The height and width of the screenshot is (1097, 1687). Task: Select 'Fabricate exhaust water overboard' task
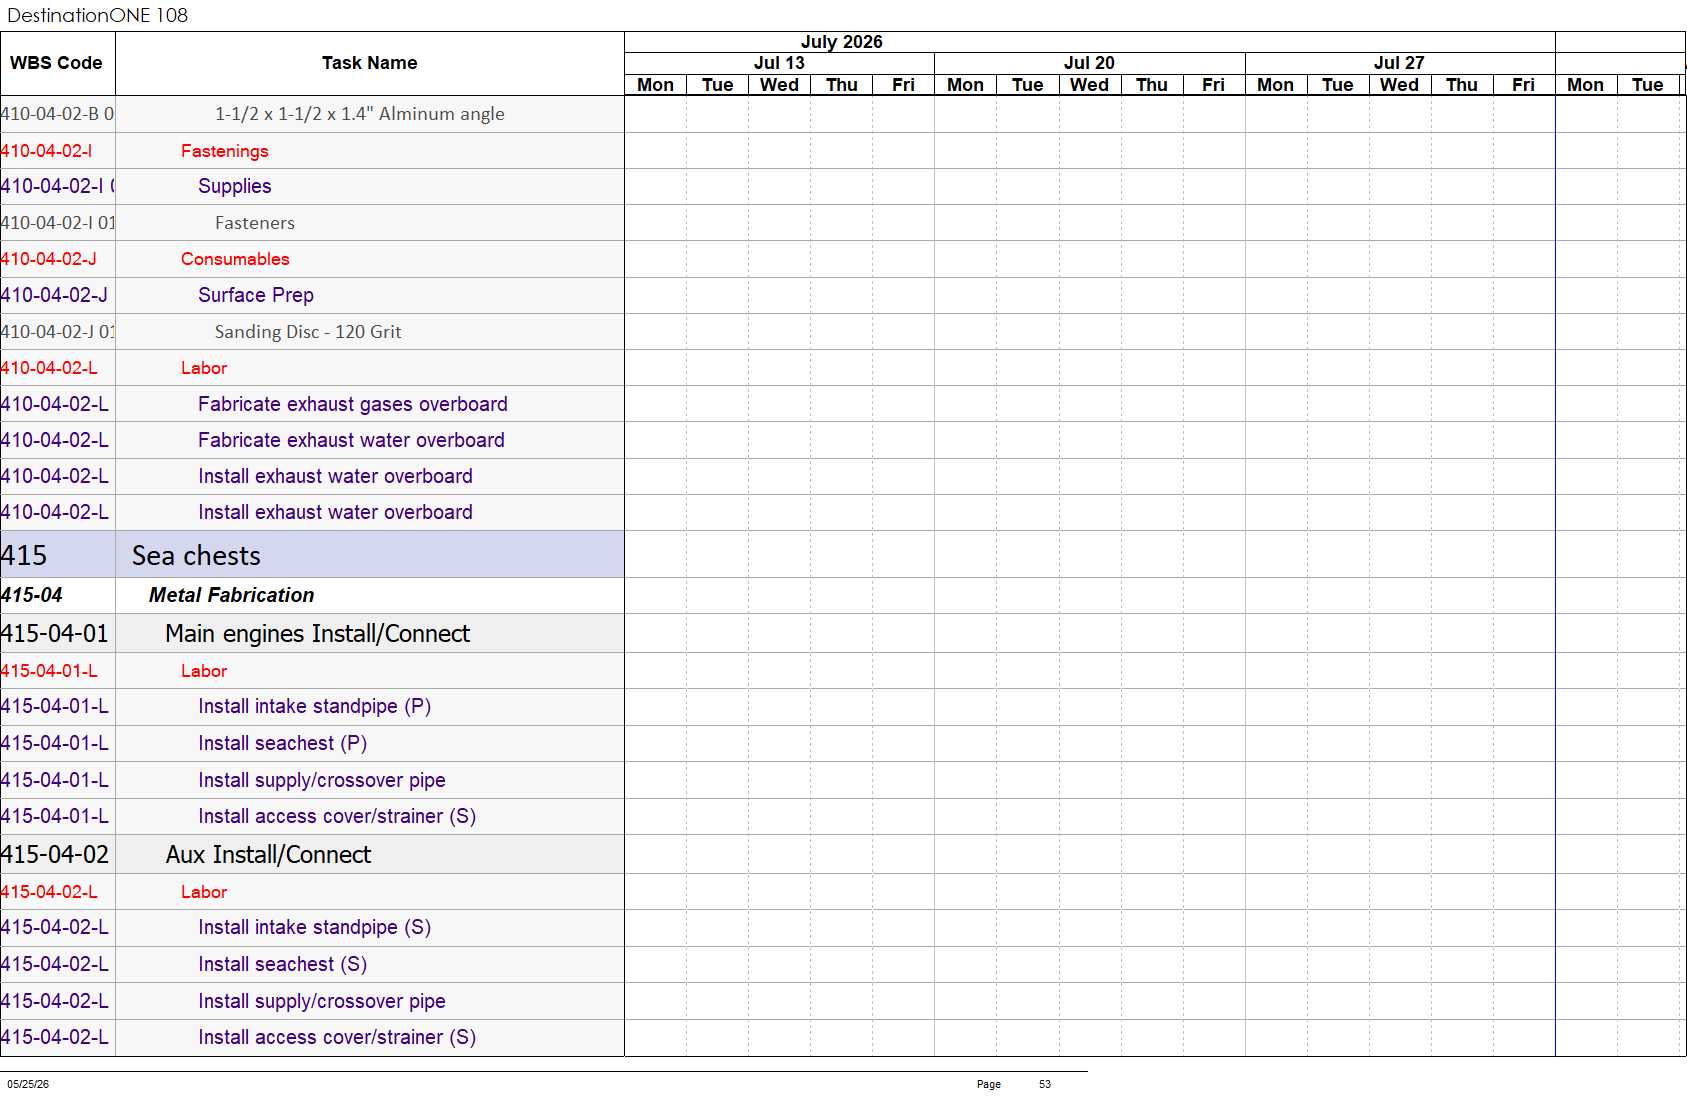351,440
